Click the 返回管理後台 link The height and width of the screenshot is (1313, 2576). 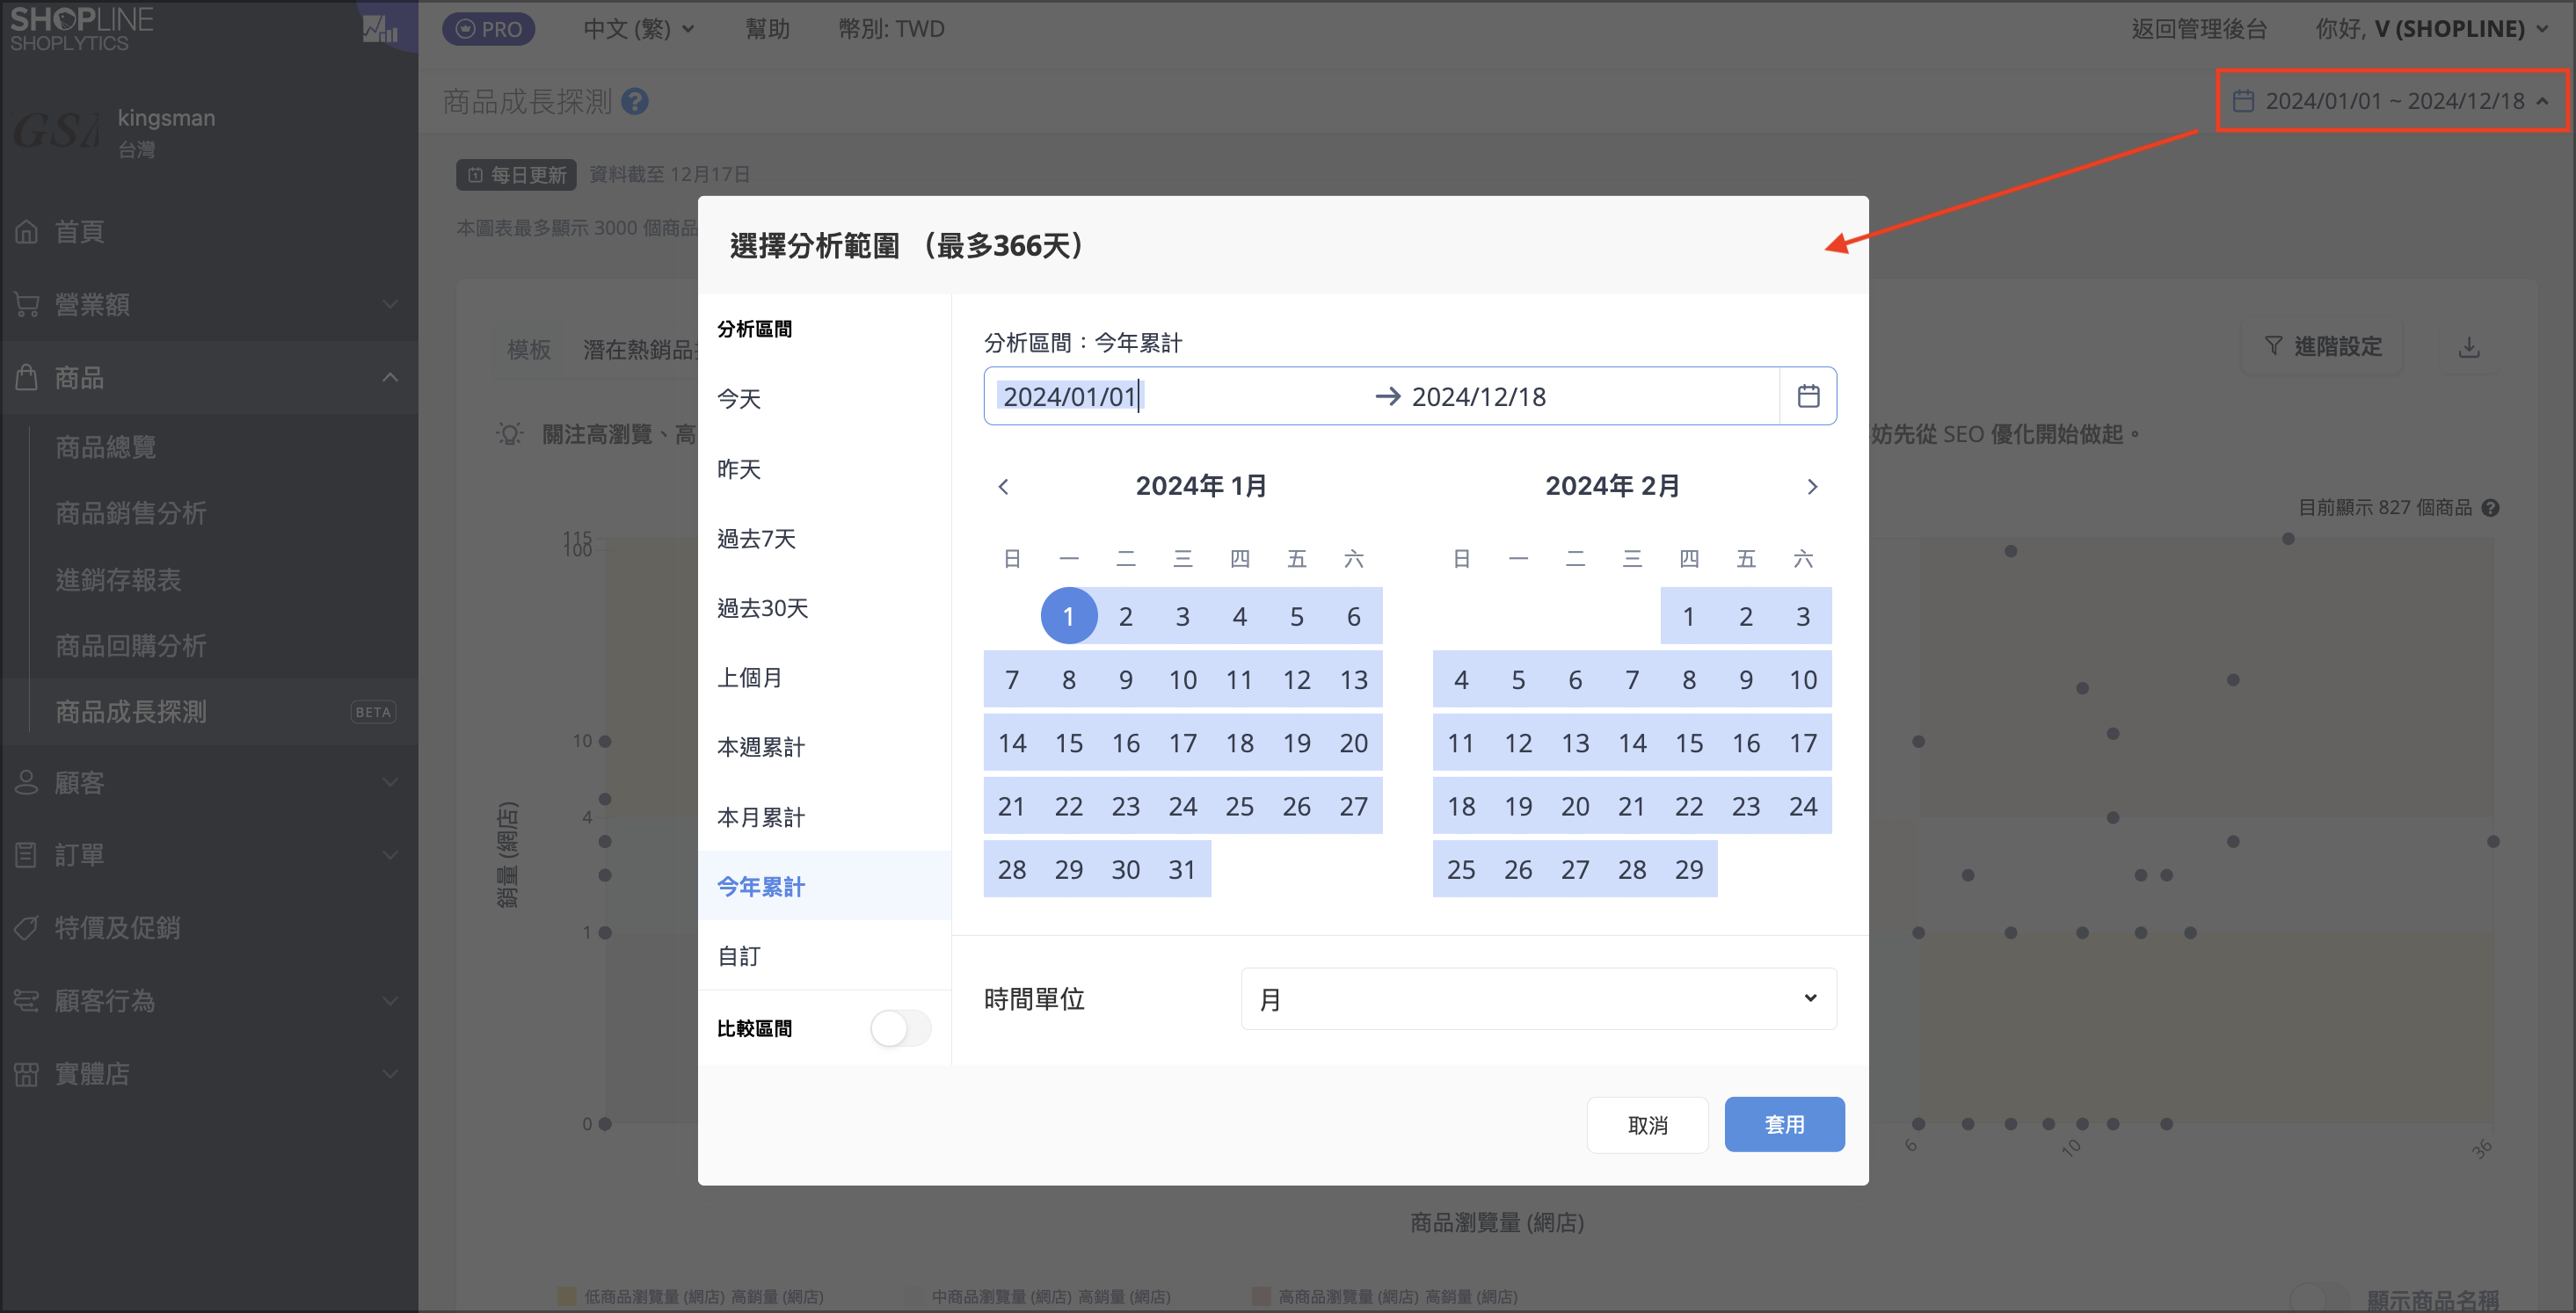click(2199, 29)
